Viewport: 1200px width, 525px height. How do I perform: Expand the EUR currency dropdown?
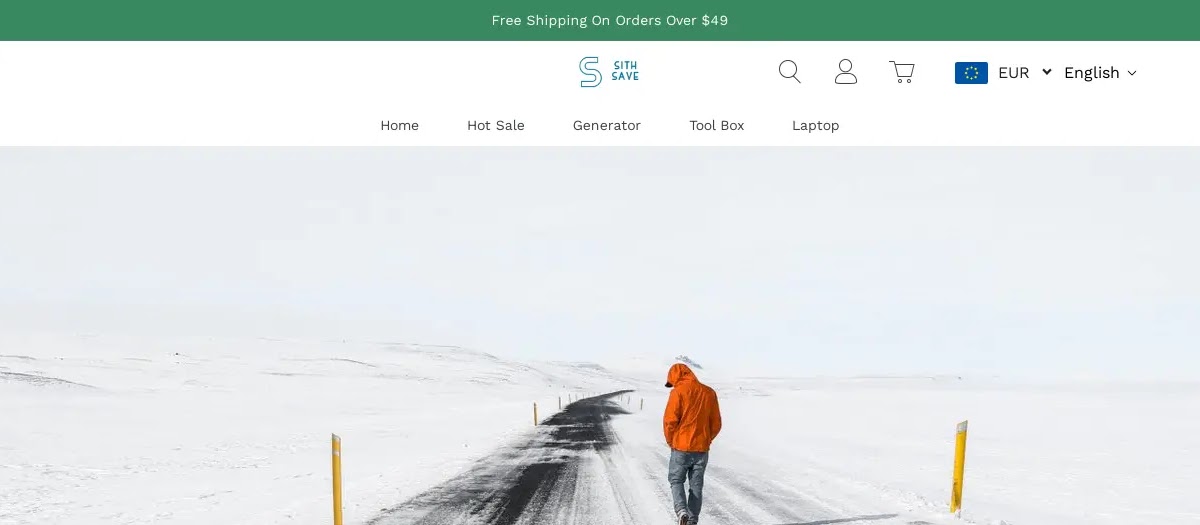[x=1013, y=73]
